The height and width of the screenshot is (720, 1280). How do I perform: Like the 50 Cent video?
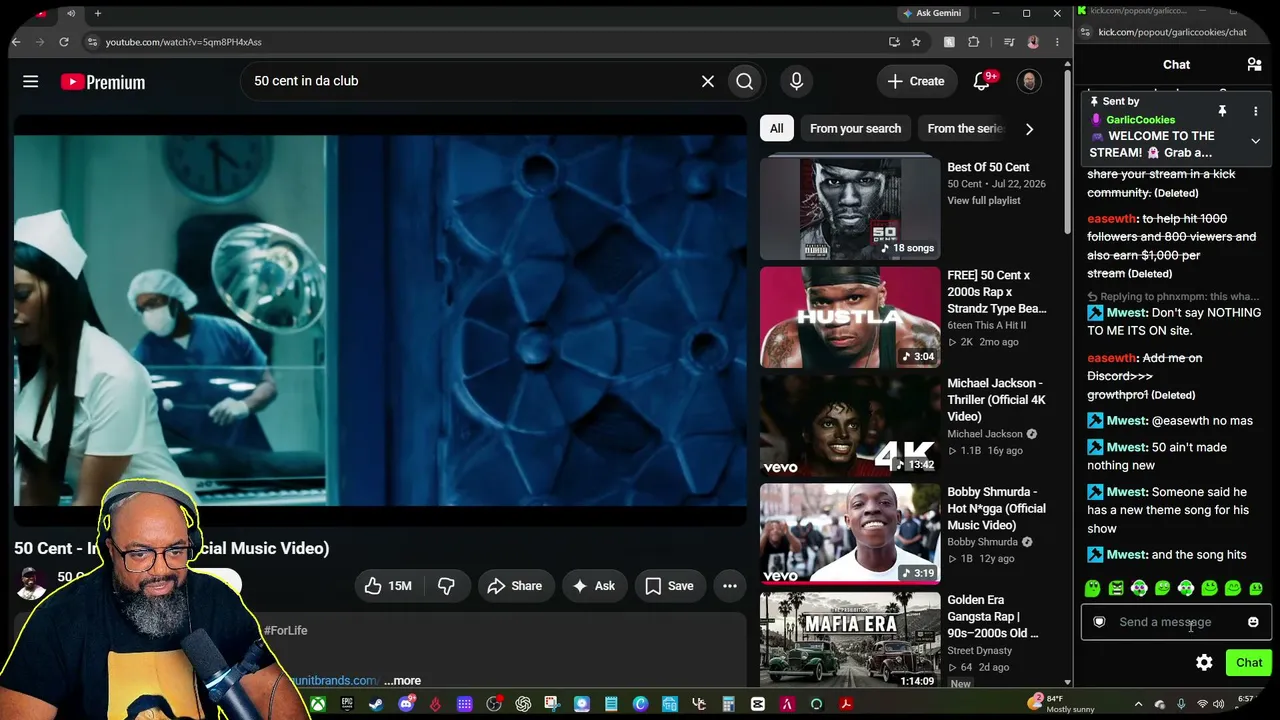point(388,586)
